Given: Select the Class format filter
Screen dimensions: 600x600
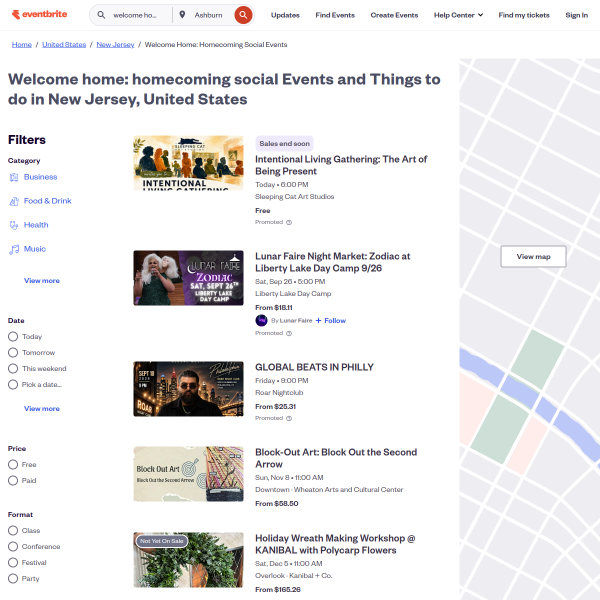Looking at the screenshot, I should click(x=13, y=530).
